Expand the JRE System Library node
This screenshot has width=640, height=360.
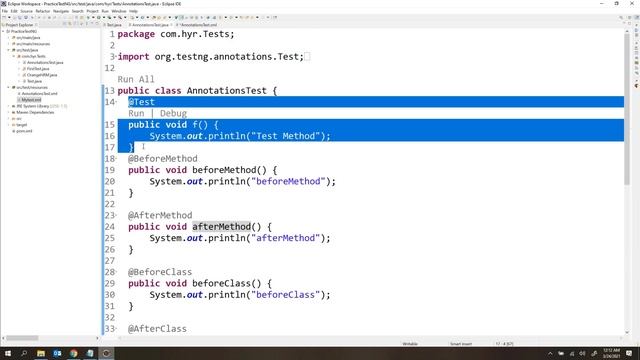click(9, 106)
